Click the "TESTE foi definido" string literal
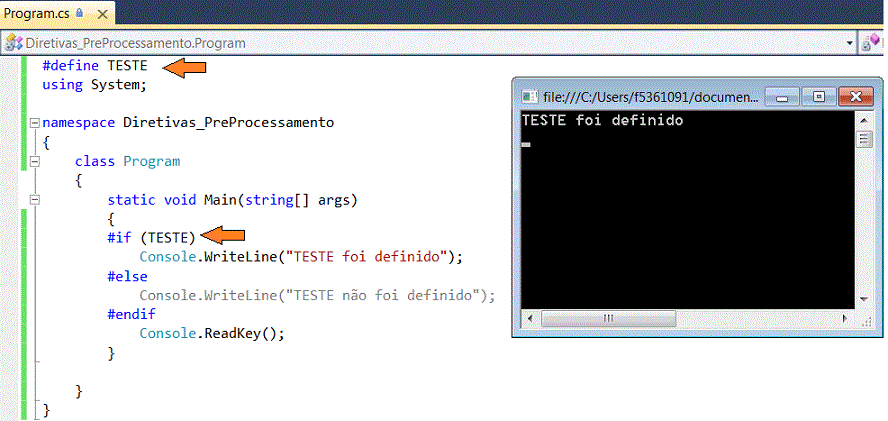 (x=367, y=257)
